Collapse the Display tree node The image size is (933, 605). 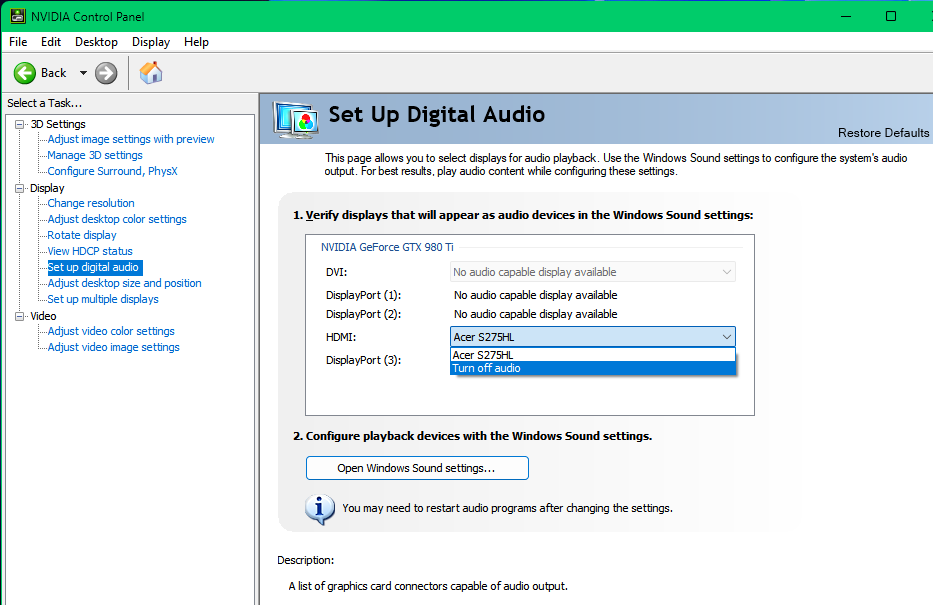click(20, 188)
